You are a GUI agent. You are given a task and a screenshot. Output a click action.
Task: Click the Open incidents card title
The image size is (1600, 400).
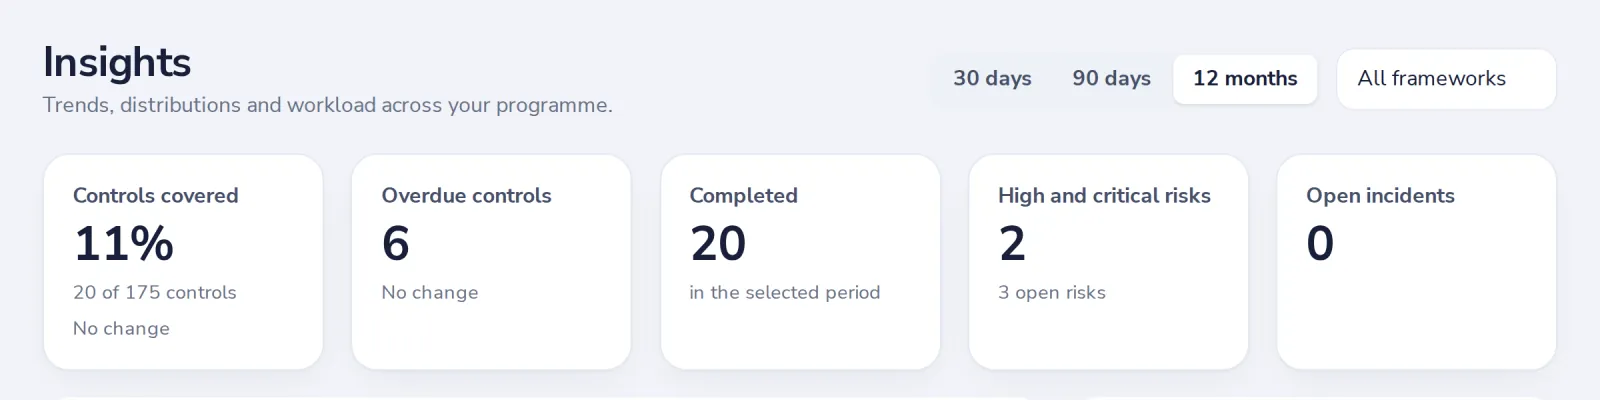tap(1380, 196)
